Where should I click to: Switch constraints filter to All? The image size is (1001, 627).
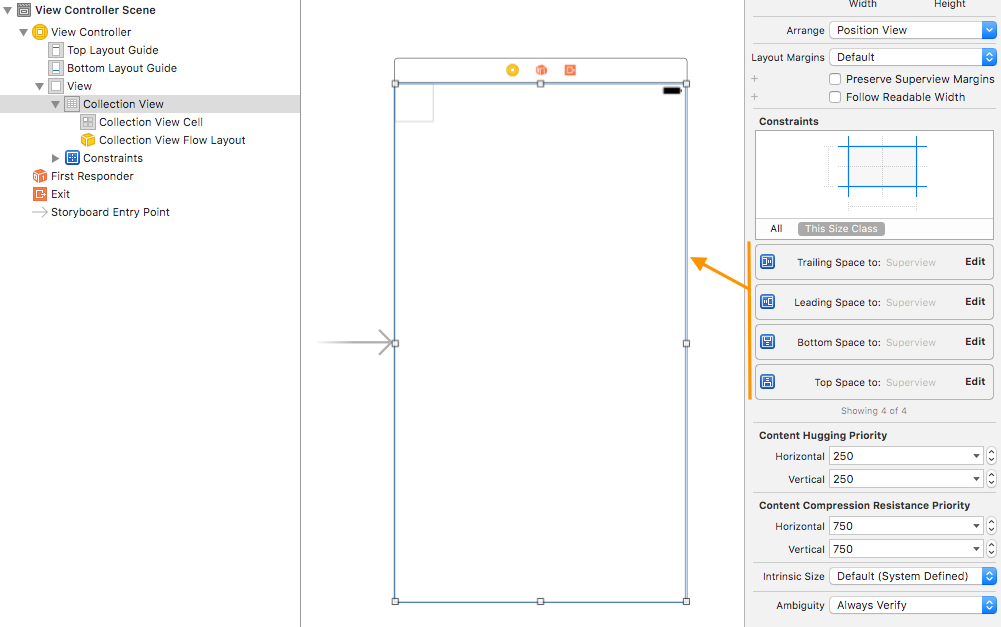coord(776,229)
